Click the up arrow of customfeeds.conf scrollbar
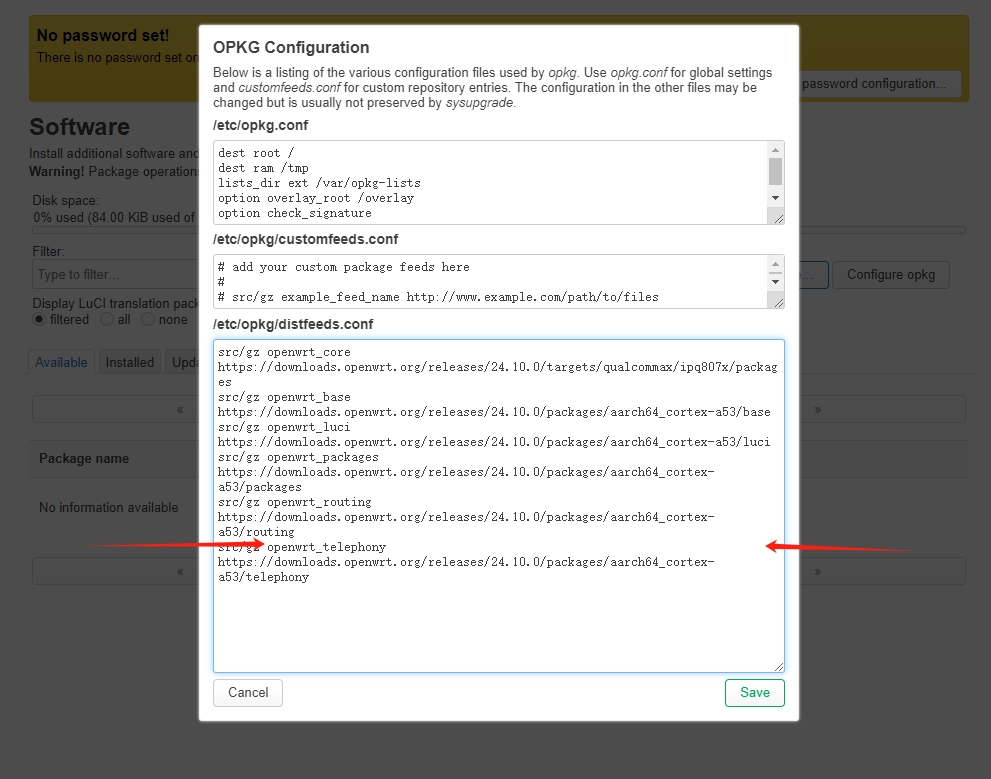The width and height of the screenshot is (991, 779). pyautogui.click(x=775, y=264)
